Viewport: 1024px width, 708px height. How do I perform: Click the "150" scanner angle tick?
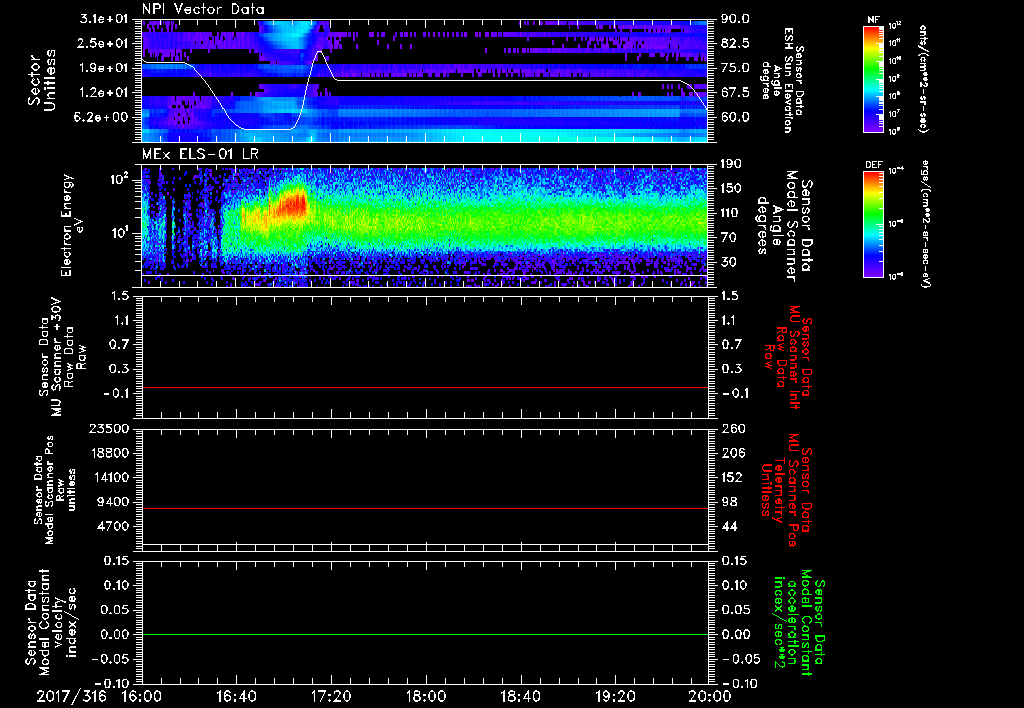[731, 188]
